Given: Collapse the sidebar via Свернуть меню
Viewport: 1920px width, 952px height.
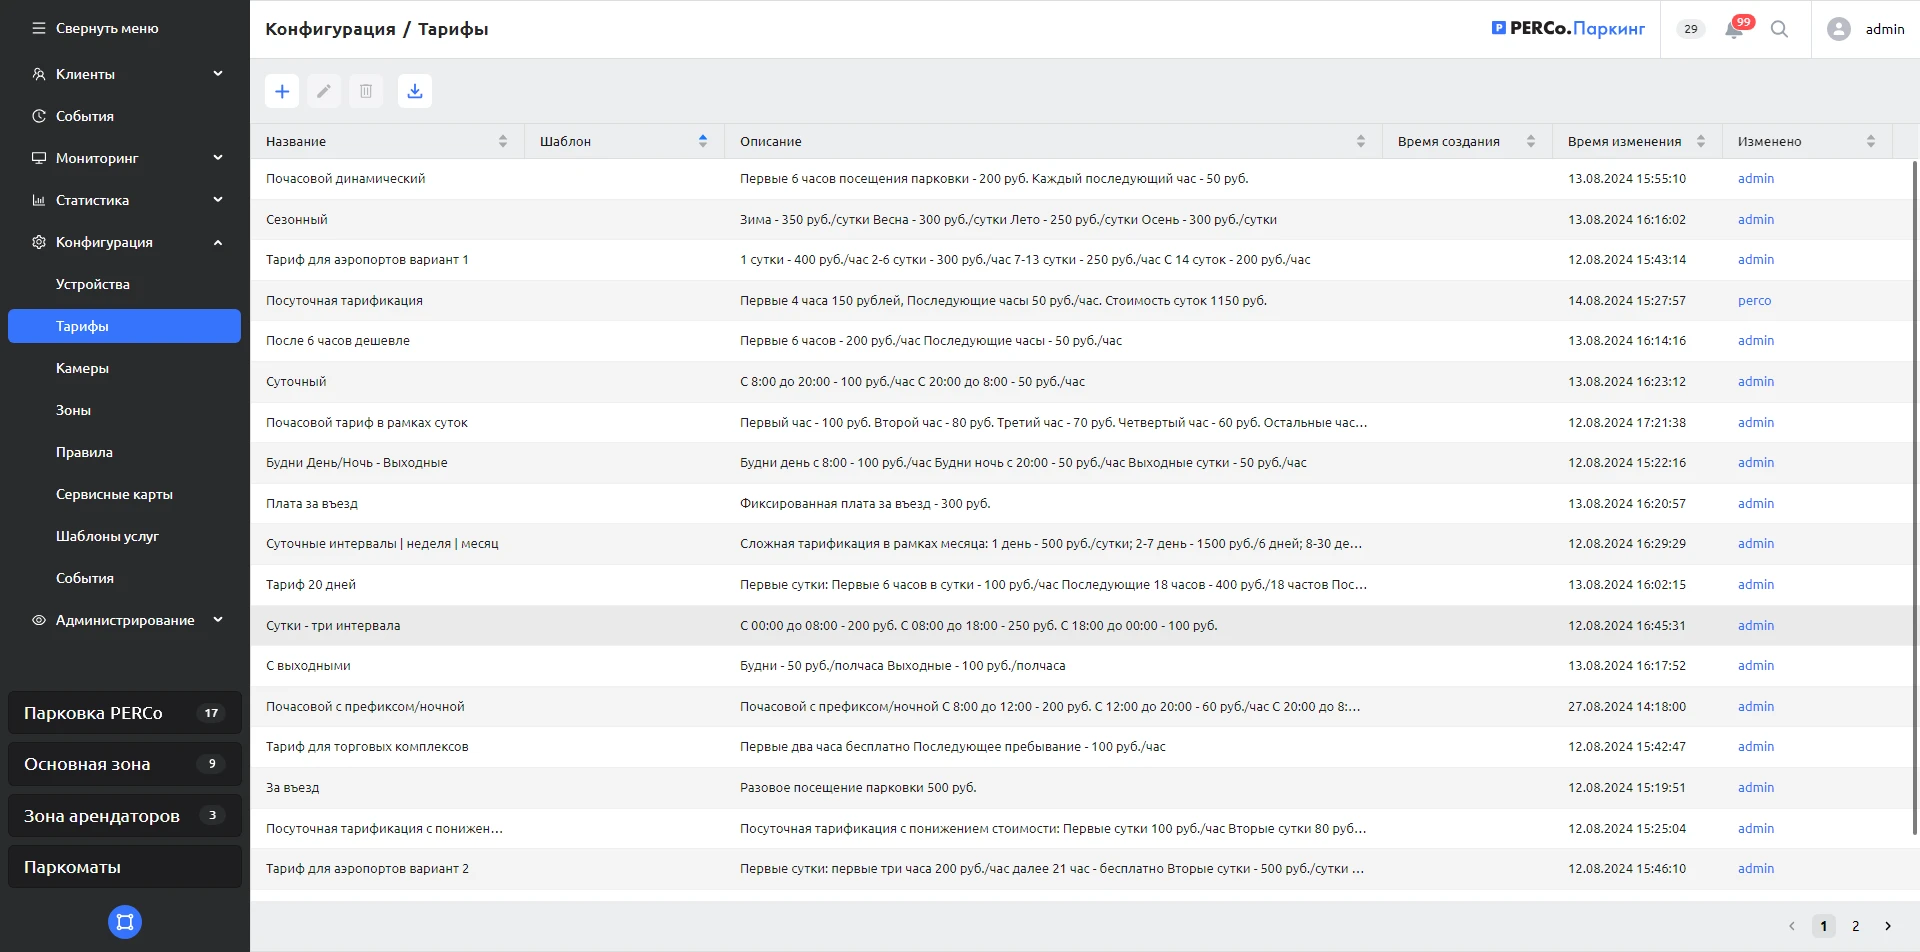Looking at the screenshot, I should click(96, 28).
